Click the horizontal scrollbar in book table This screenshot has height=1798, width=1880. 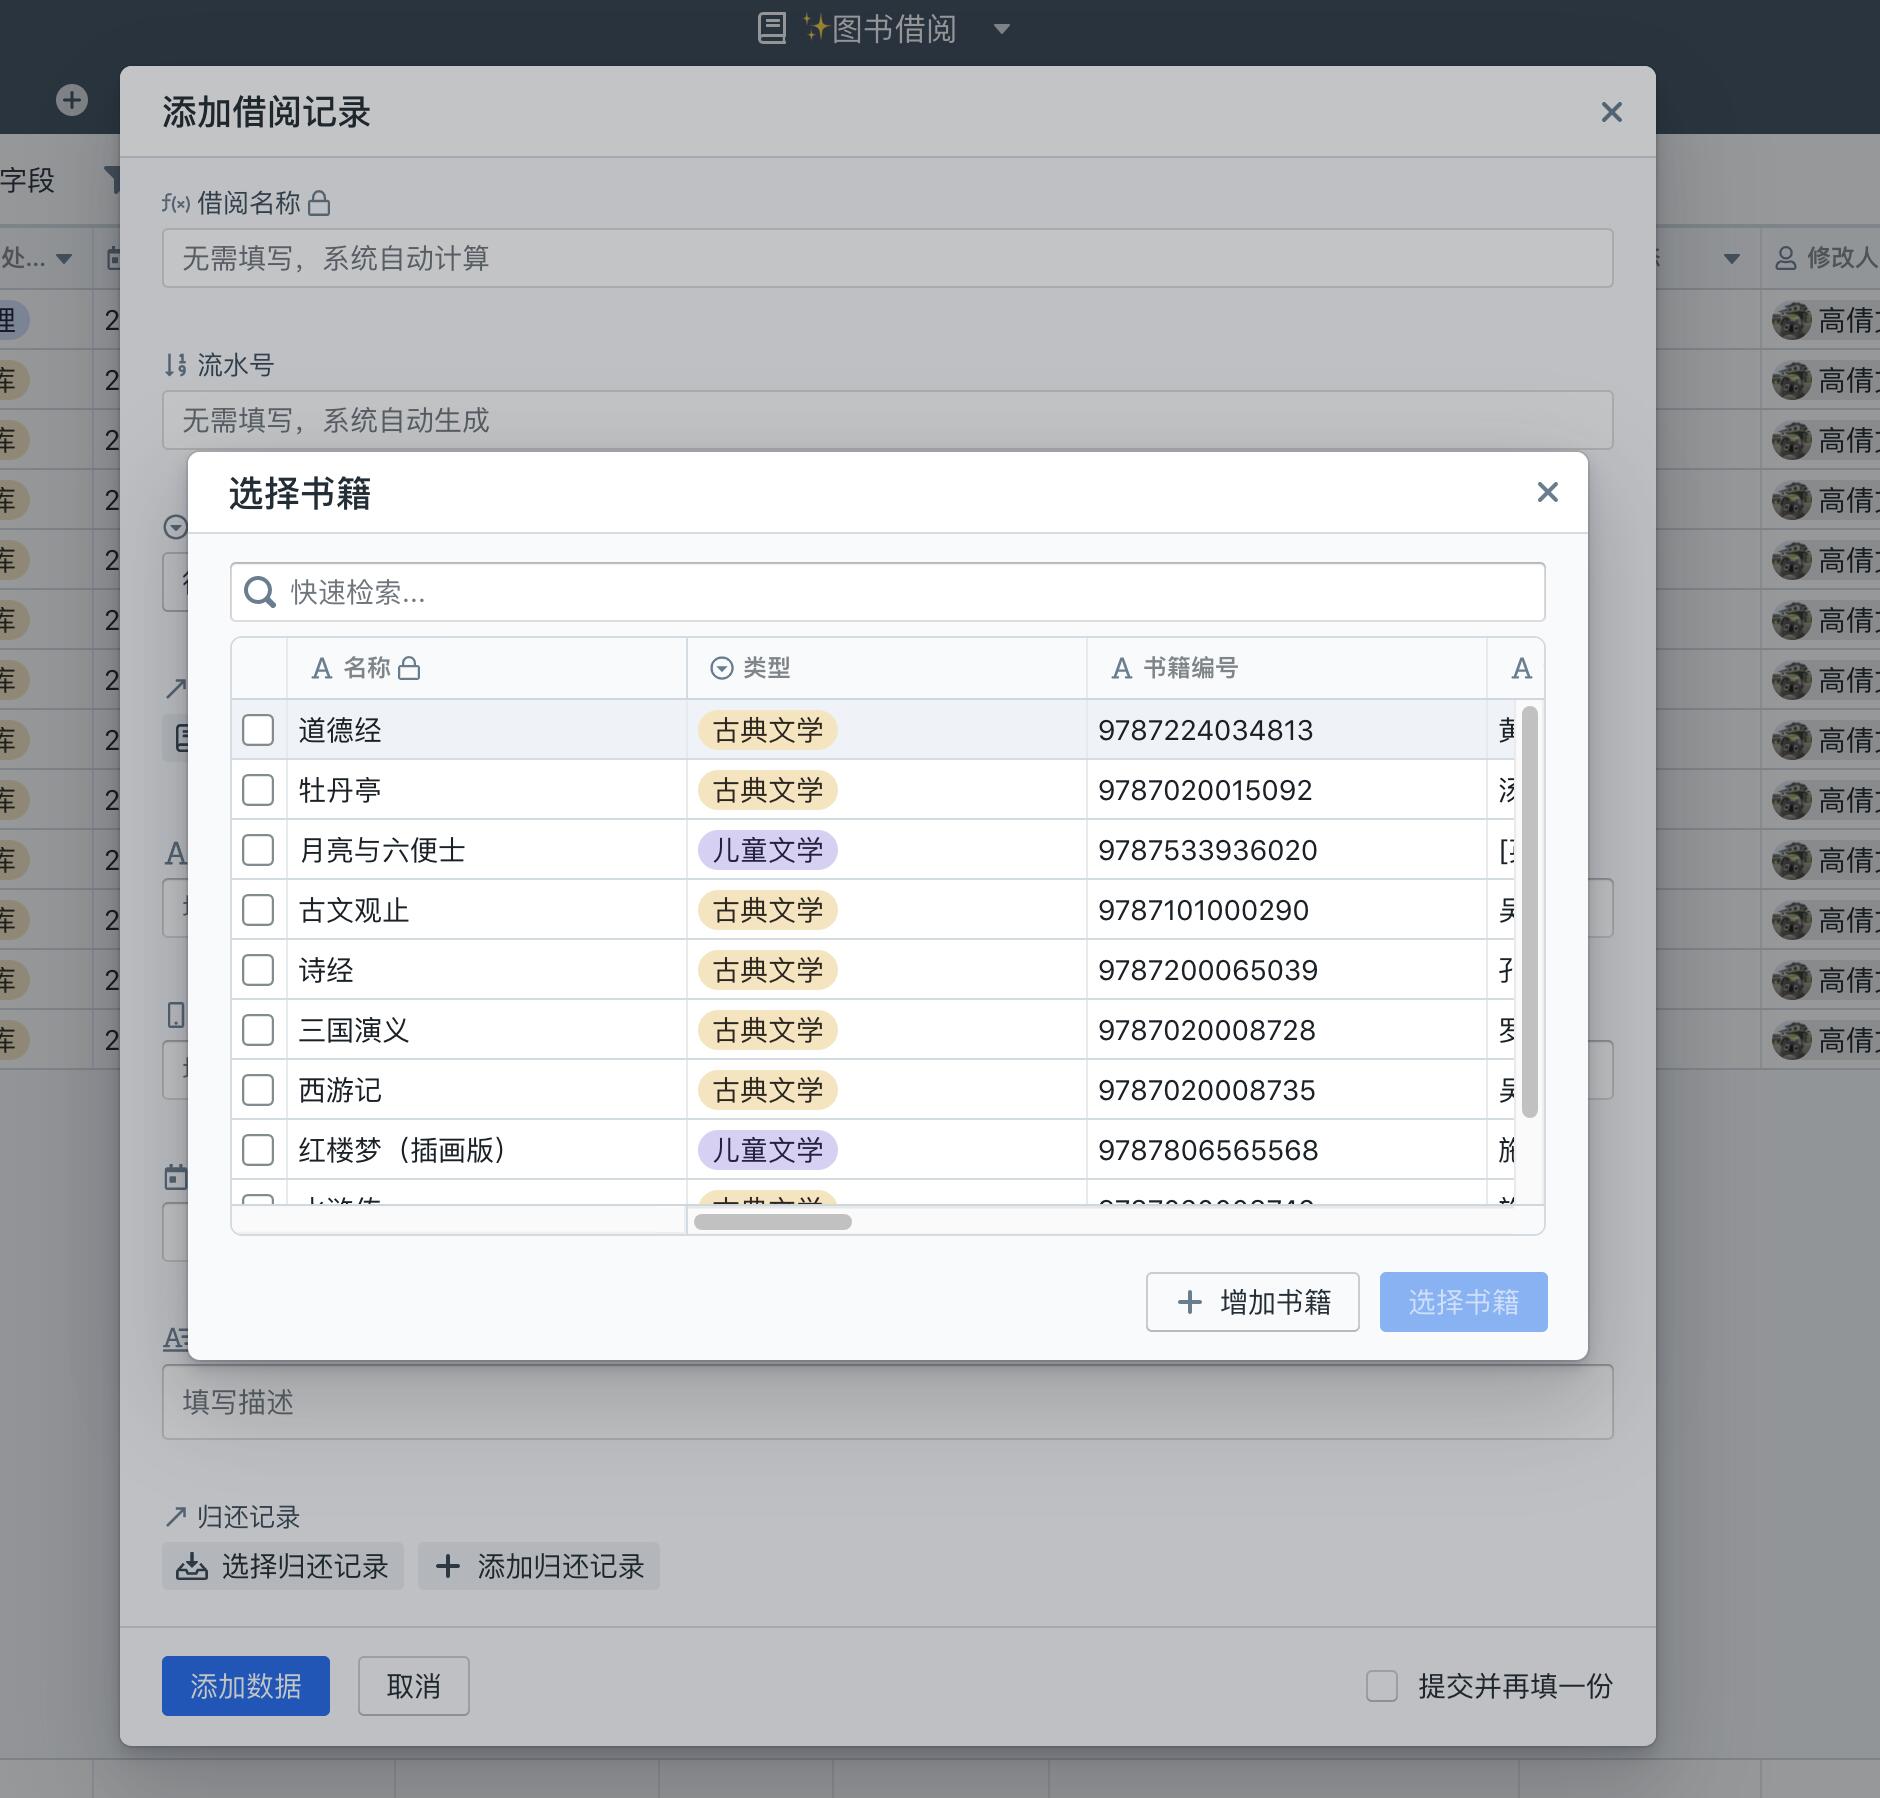(773, 1221)
